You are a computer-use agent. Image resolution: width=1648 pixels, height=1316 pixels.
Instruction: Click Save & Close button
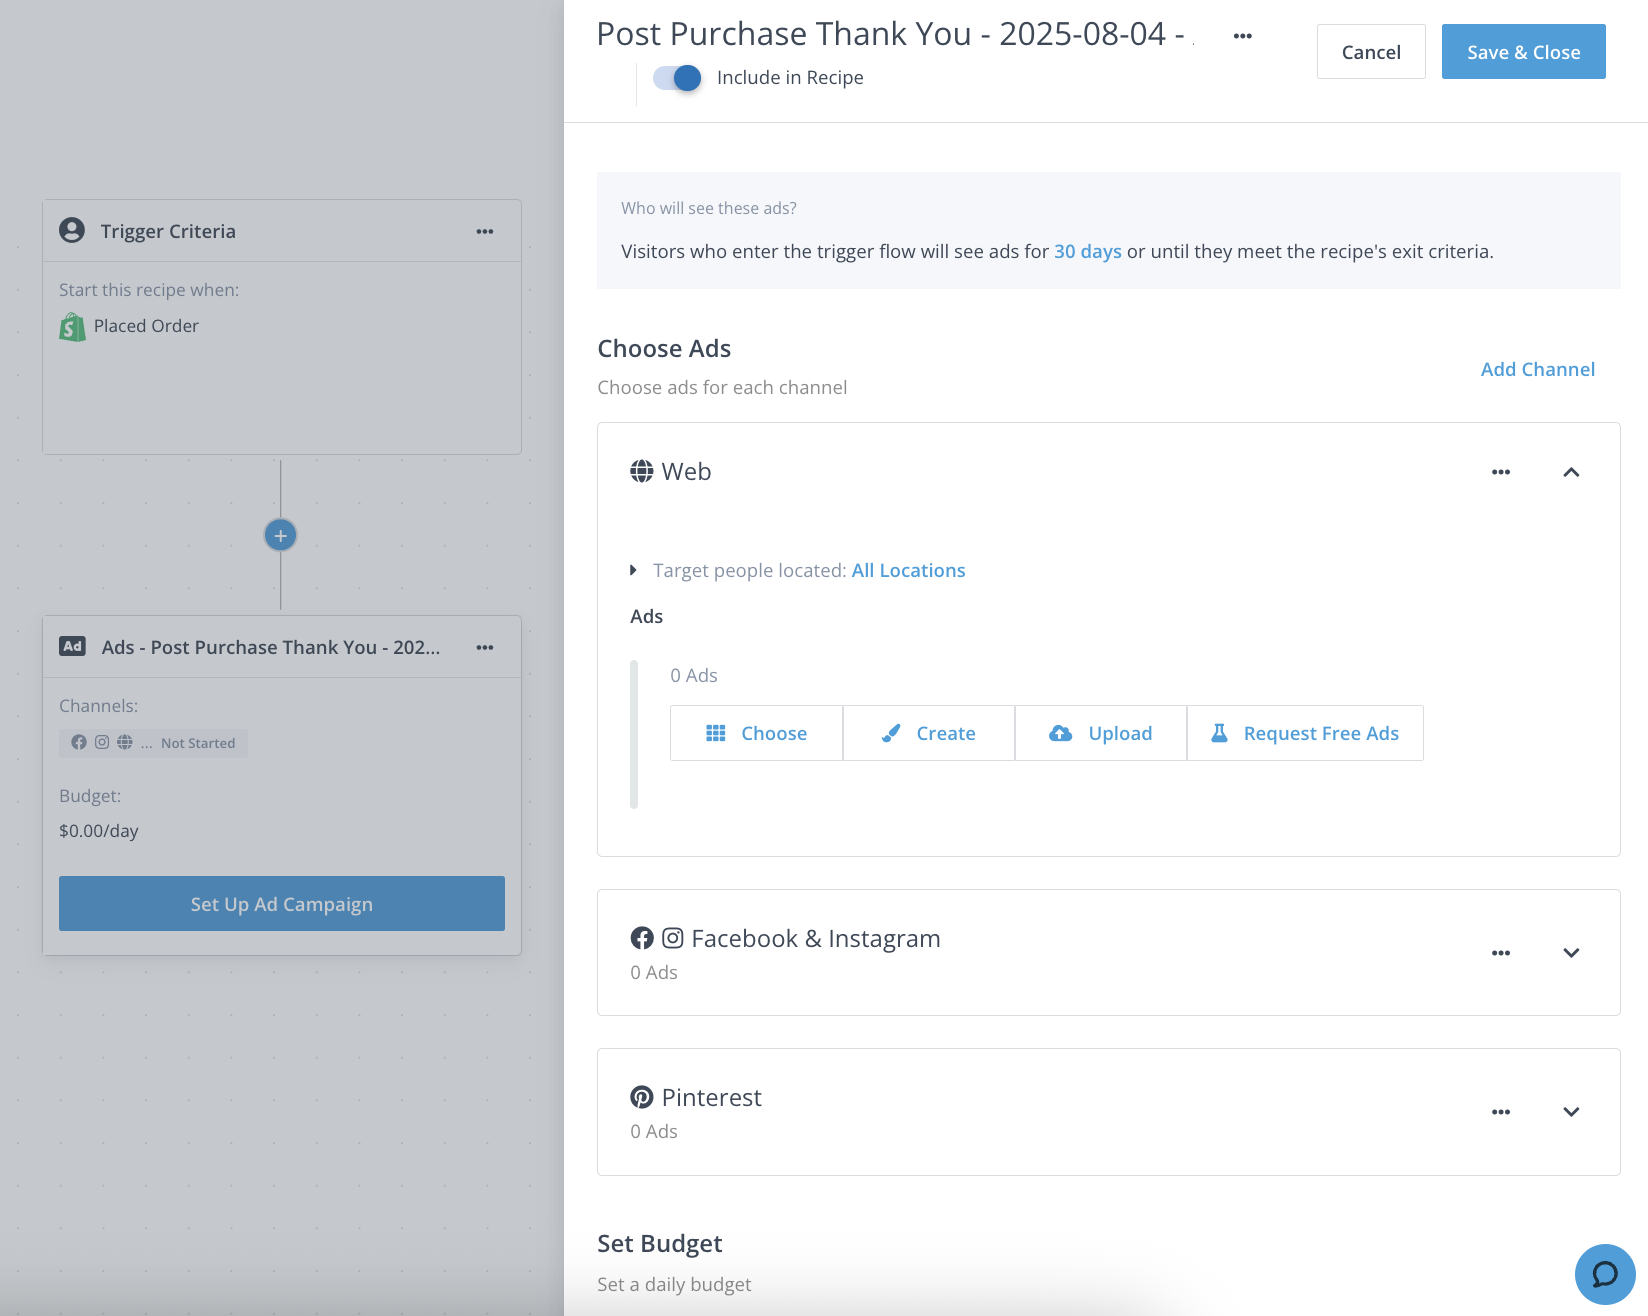[1523, 52]
